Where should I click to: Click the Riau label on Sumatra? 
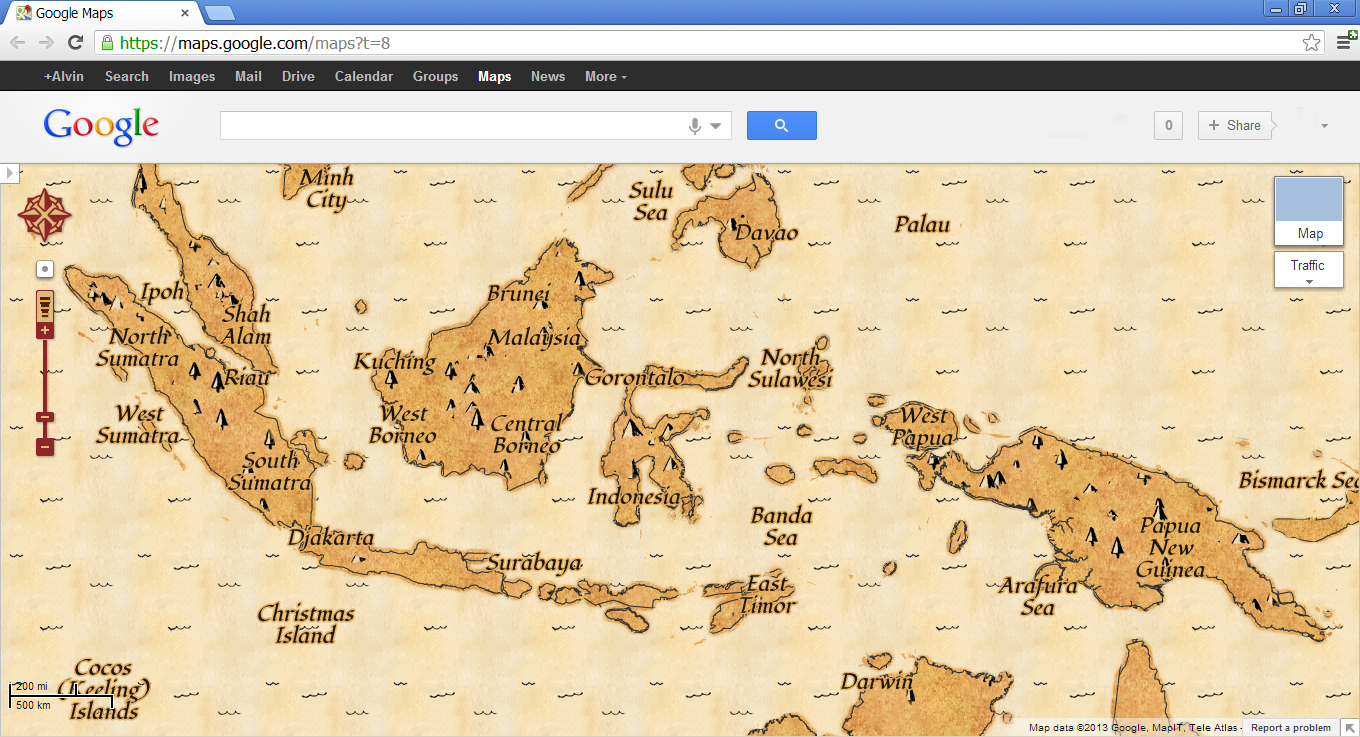(x=247, y=377)
